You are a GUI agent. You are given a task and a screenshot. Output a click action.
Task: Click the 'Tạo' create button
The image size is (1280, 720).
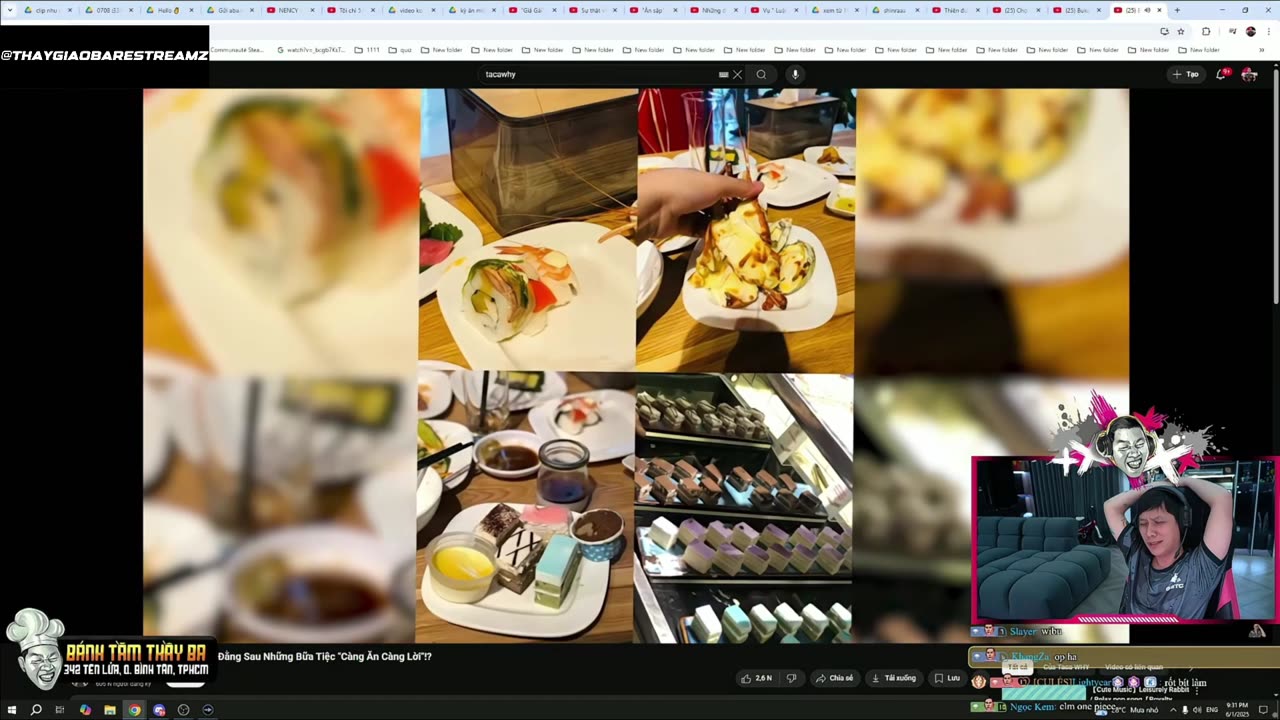[1185, 74]
